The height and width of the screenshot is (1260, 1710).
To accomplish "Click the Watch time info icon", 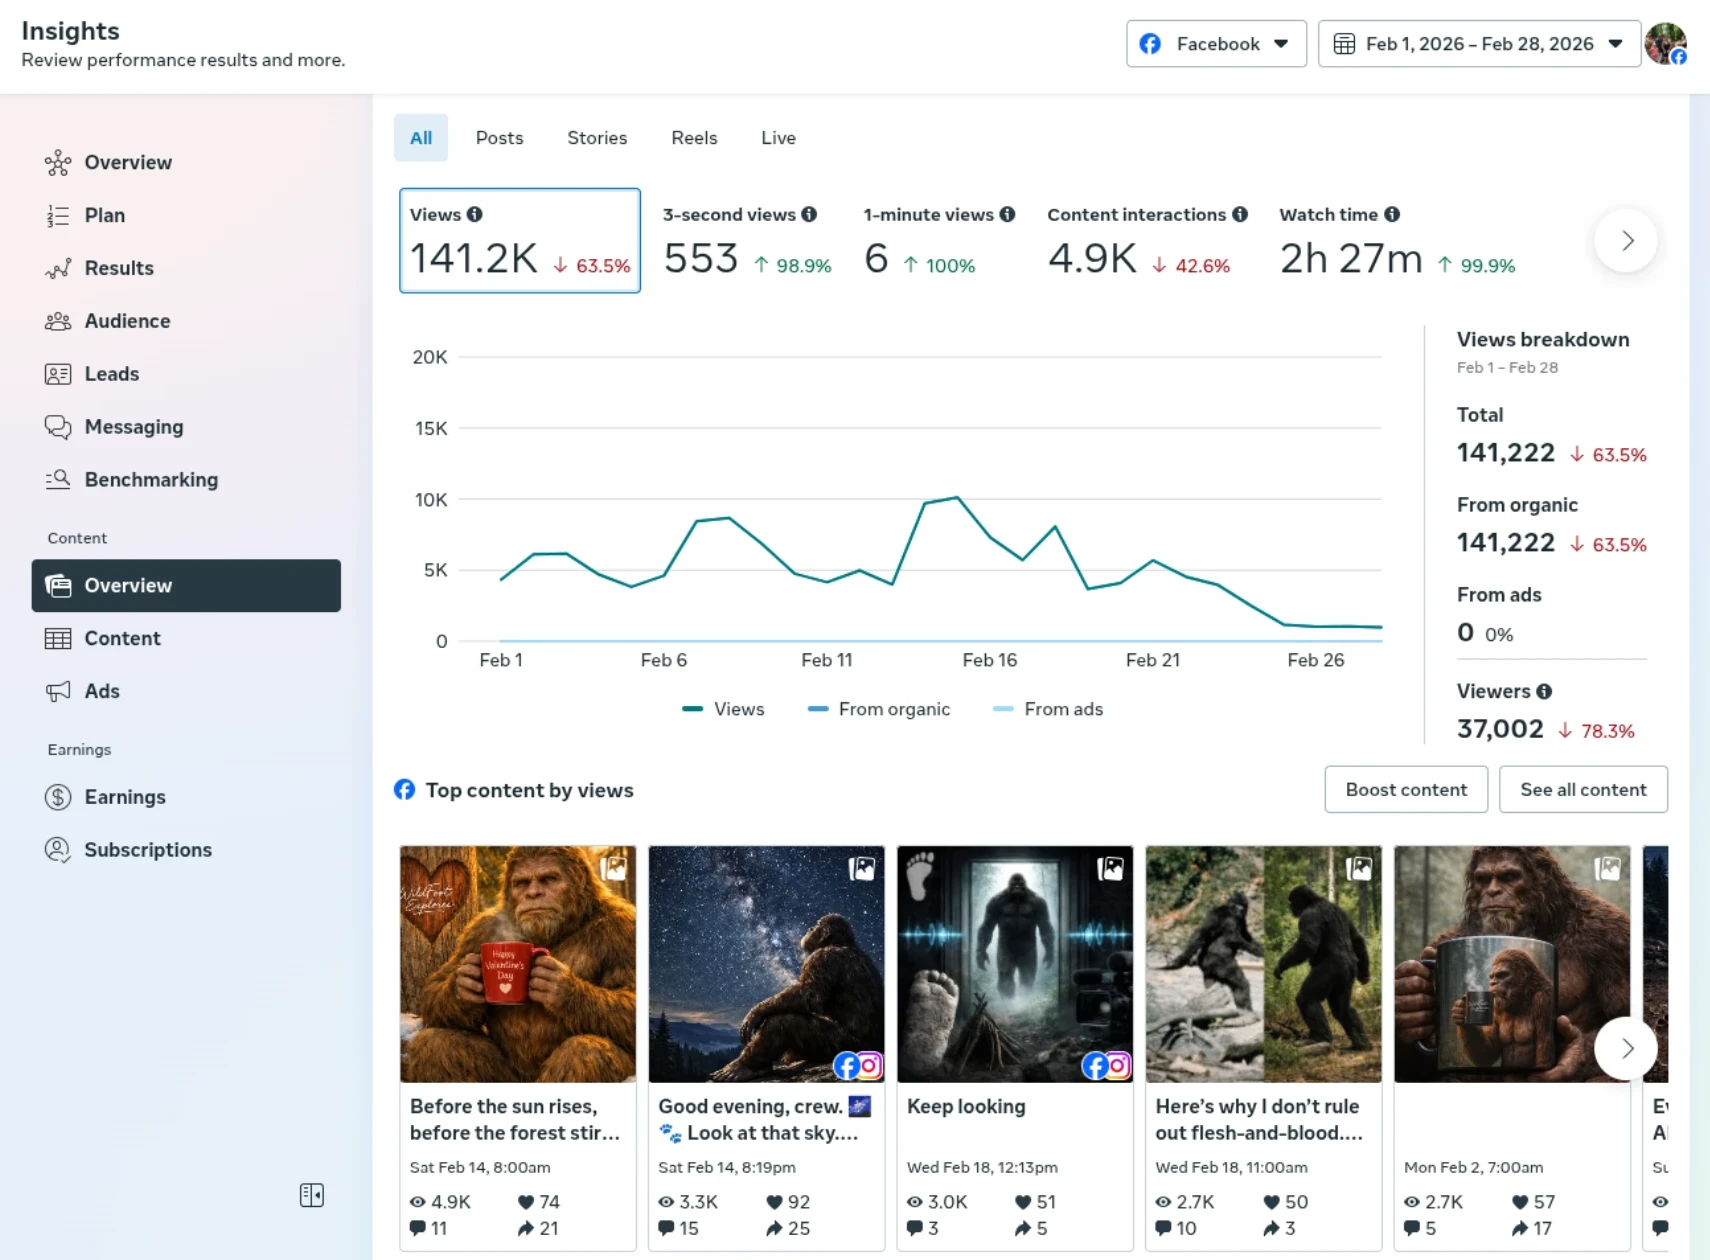I will tap(1392, 214).
